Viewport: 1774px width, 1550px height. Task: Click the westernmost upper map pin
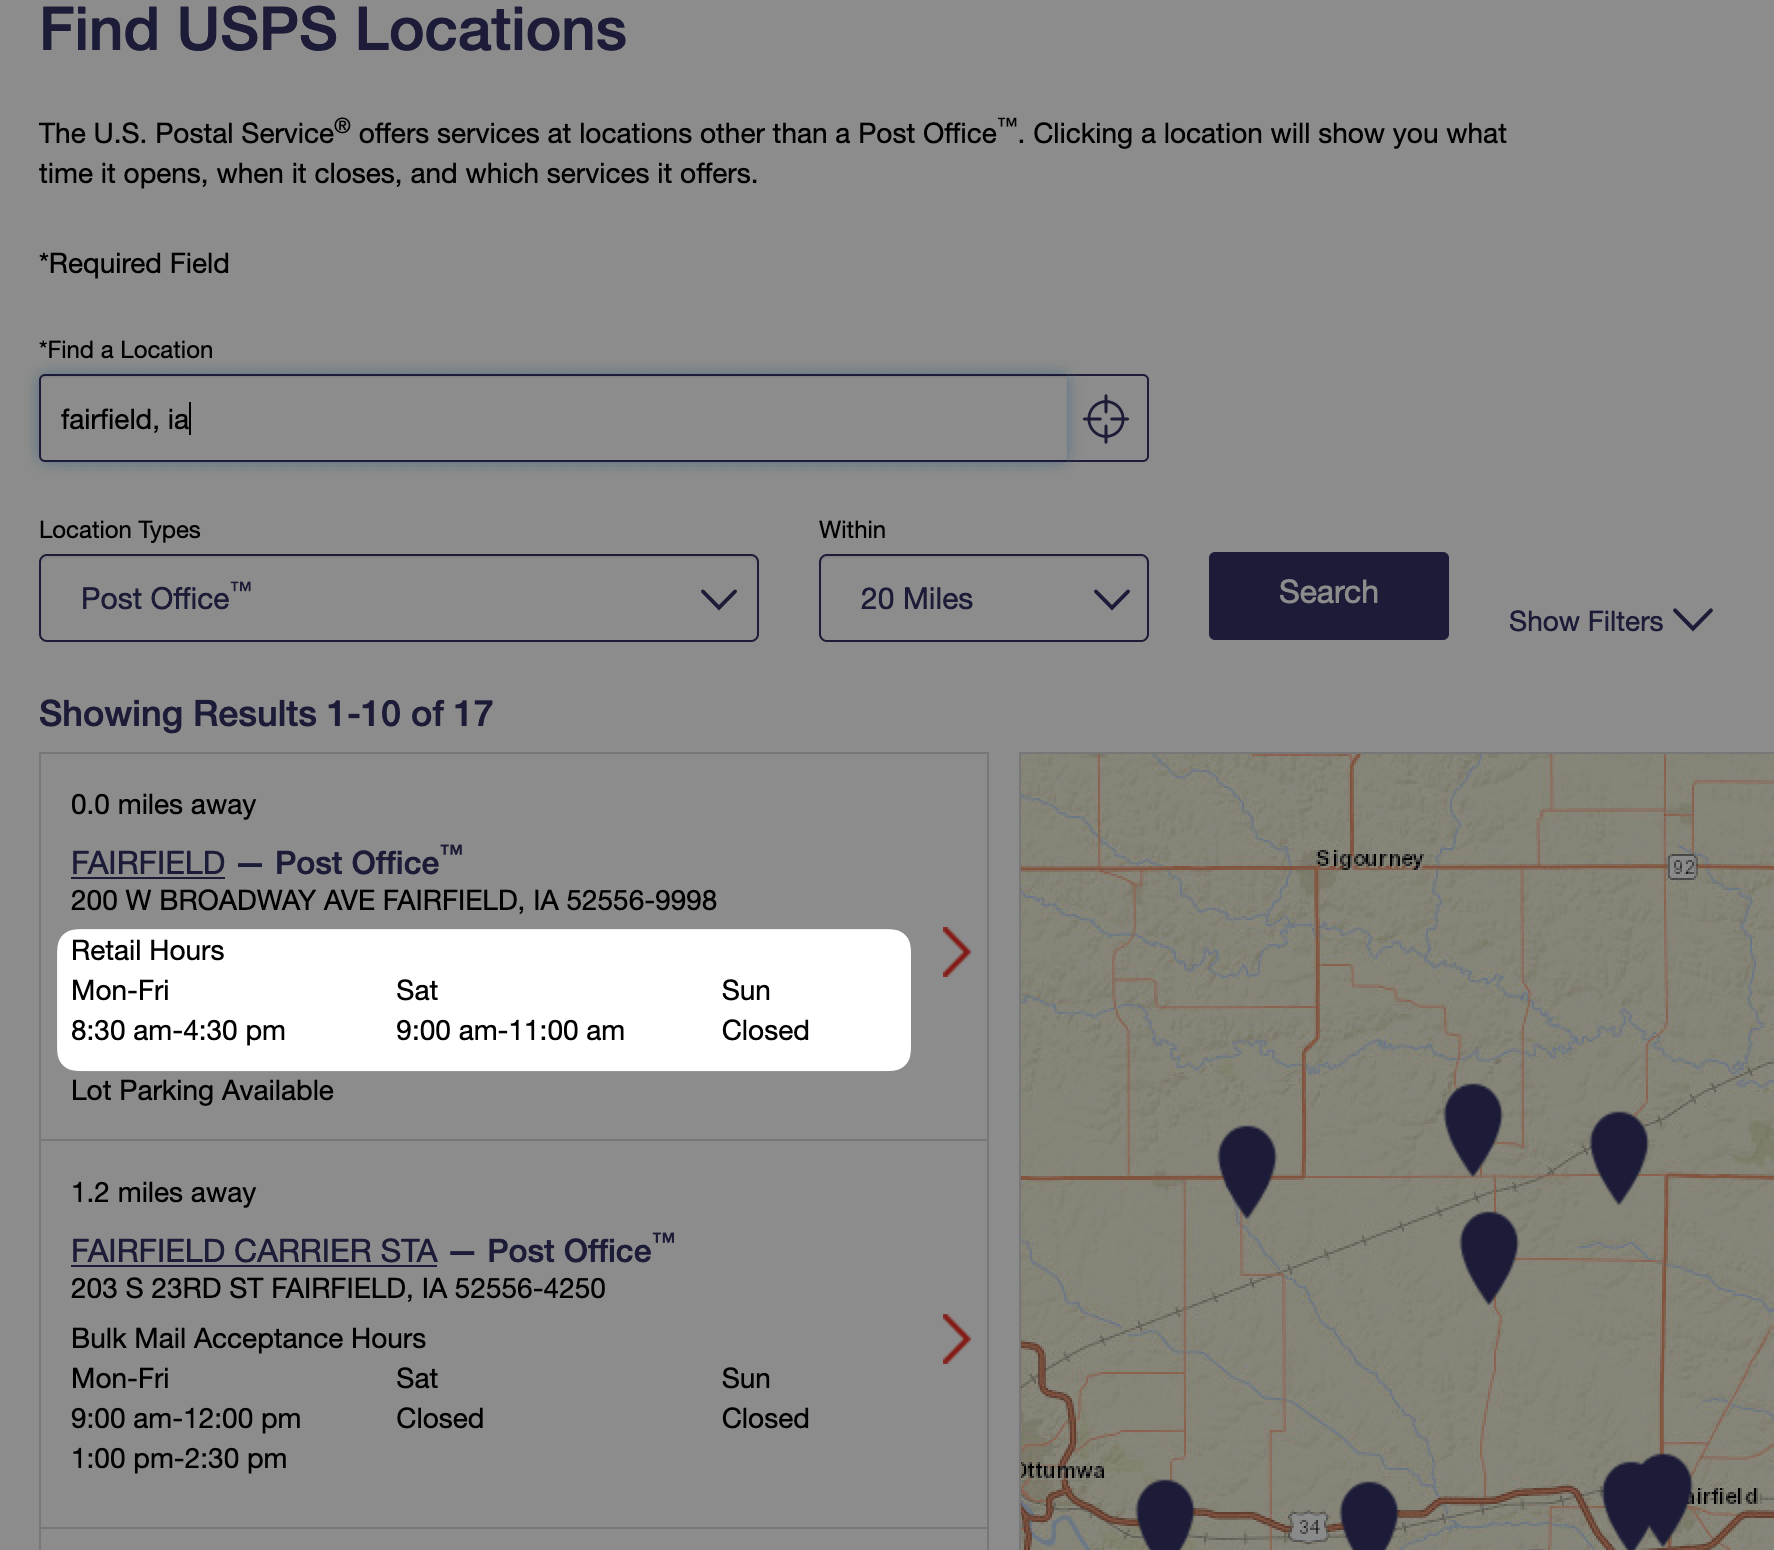[x=1247, y=1170]
